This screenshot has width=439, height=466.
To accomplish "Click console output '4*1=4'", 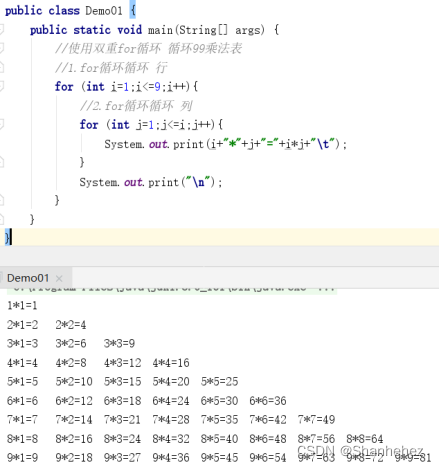I will tap(22, 362).
